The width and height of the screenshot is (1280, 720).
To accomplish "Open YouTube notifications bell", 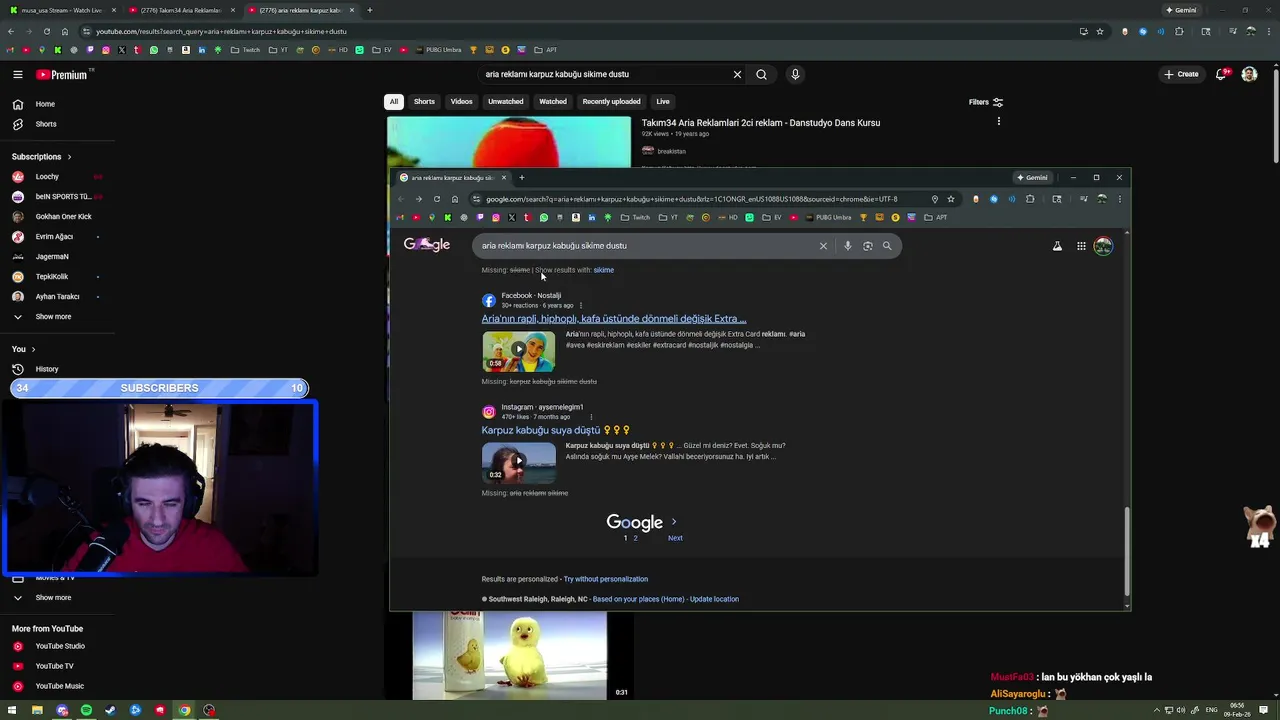I will [x=1223, y=74].
